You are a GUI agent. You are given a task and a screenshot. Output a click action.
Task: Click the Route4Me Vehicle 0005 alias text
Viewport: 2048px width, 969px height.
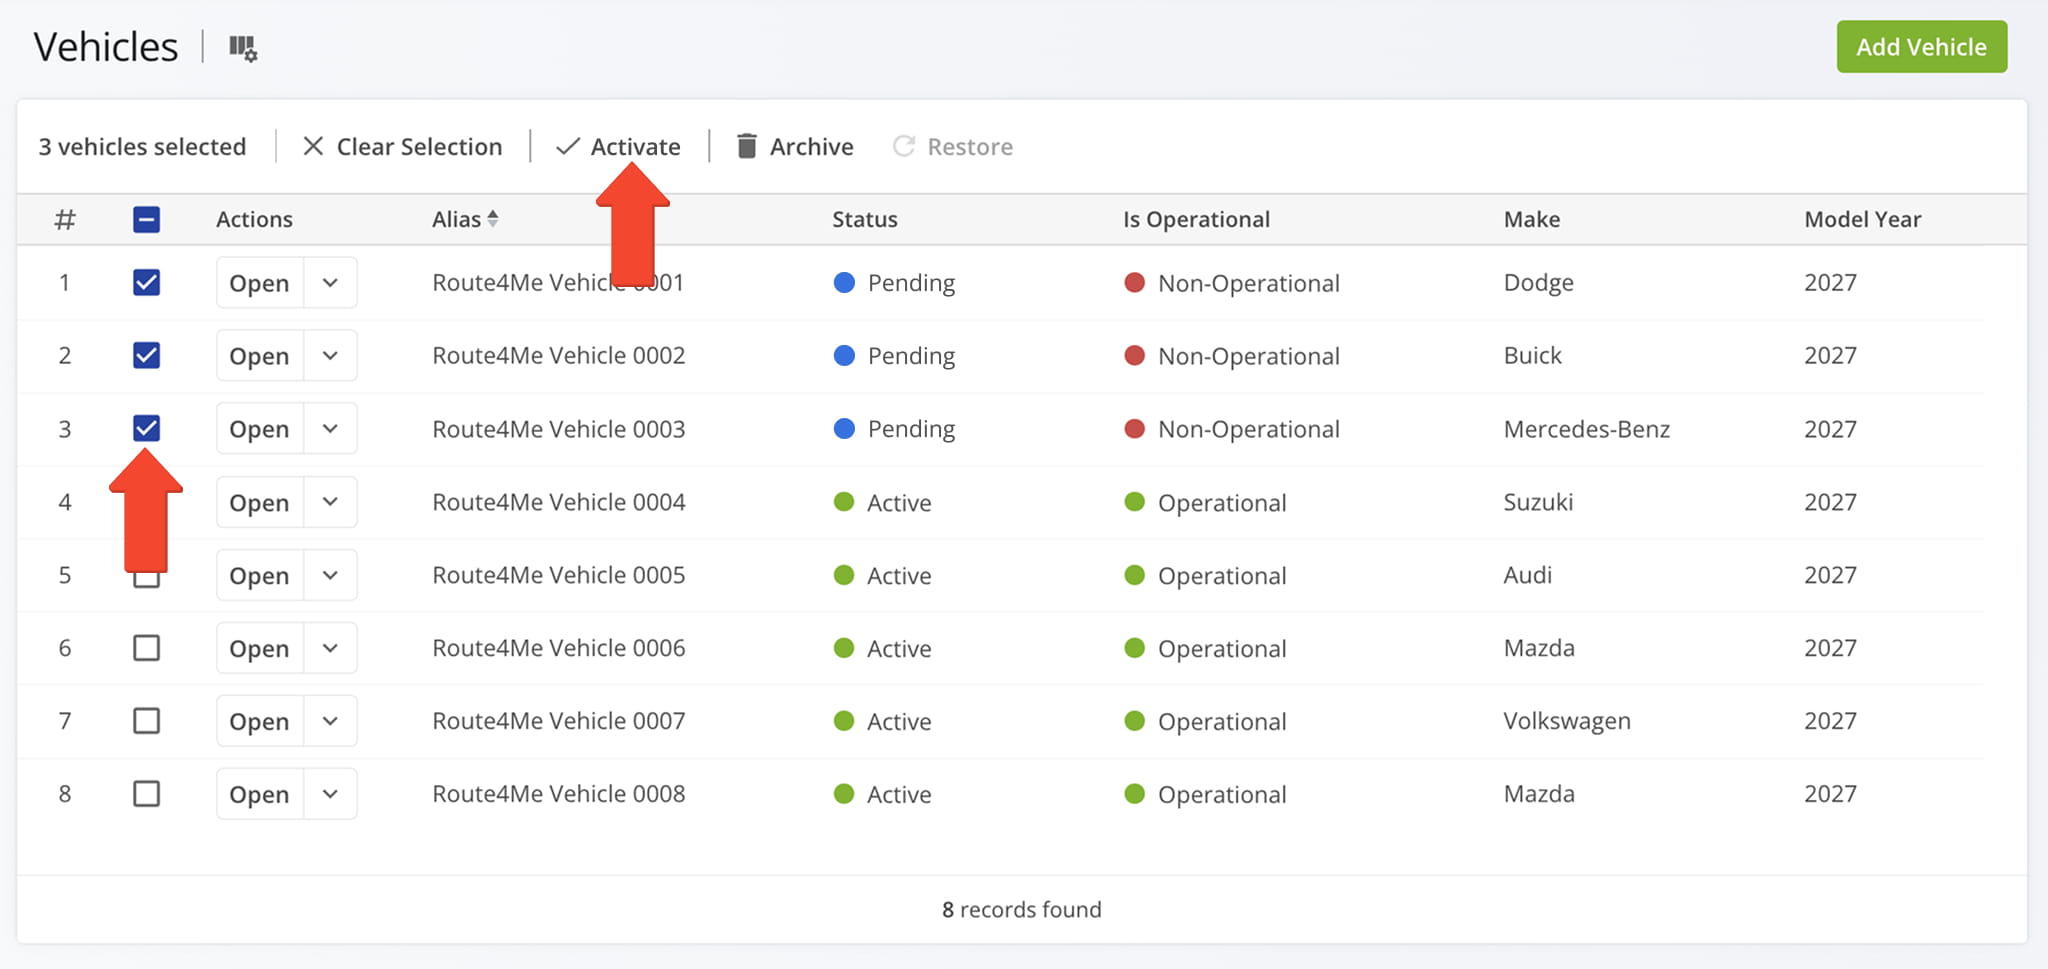coord(558,575)
